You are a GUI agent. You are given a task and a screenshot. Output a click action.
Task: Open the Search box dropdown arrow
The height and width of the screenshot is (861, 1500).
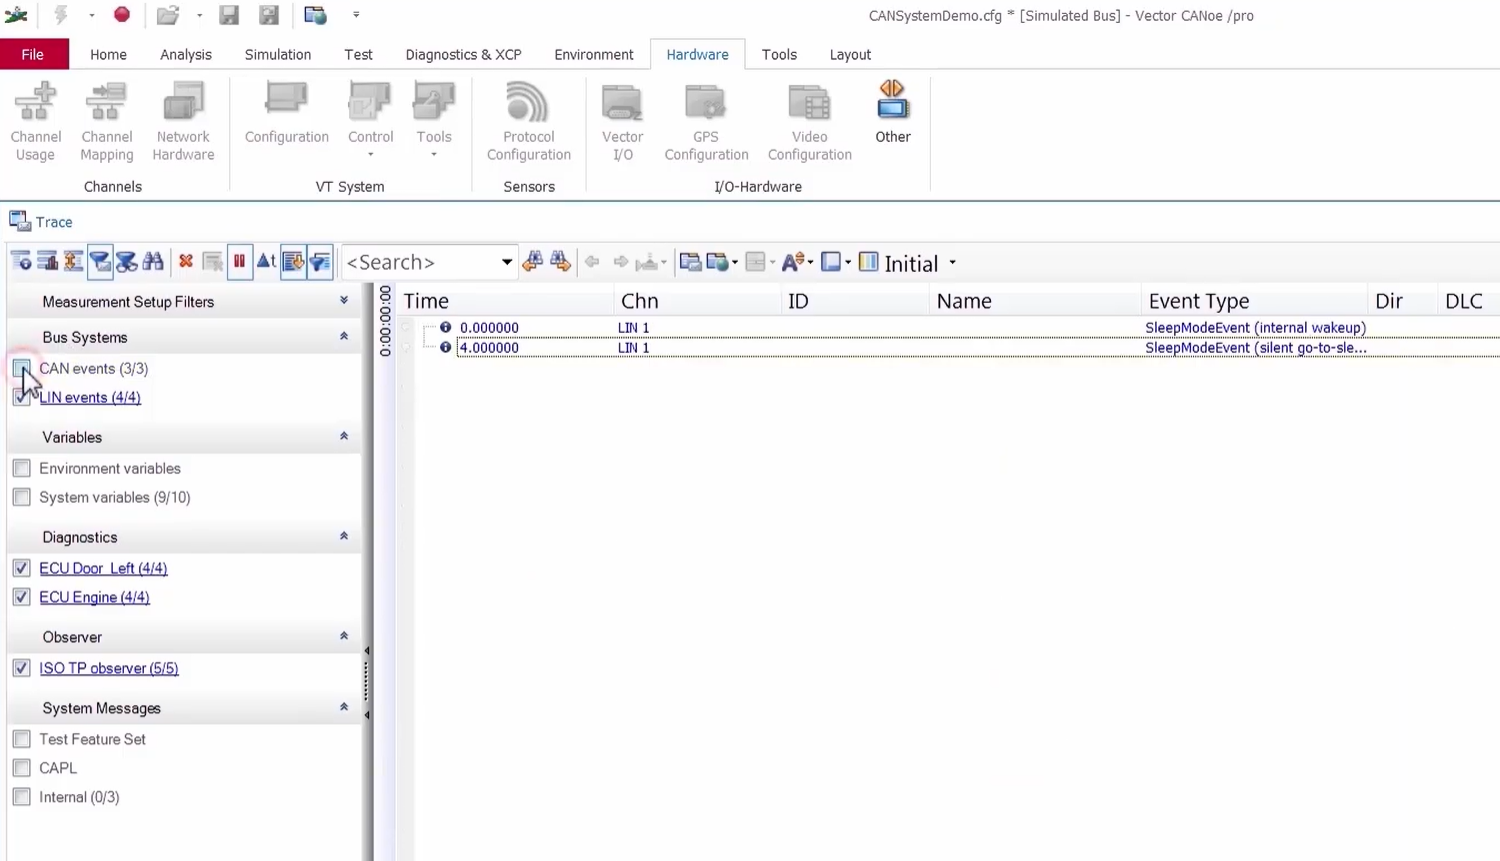click(507, 262)
